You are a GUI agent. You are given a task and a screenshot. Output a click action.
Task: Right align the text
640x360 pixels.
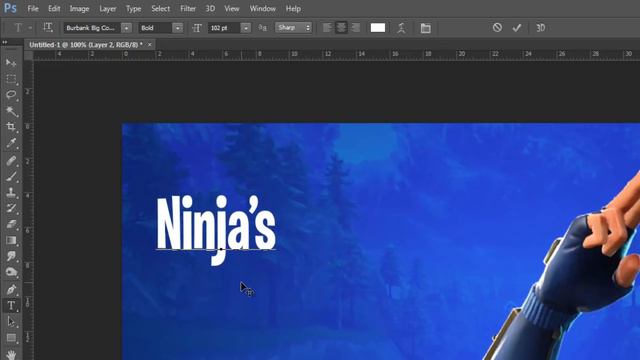(355, 28)
